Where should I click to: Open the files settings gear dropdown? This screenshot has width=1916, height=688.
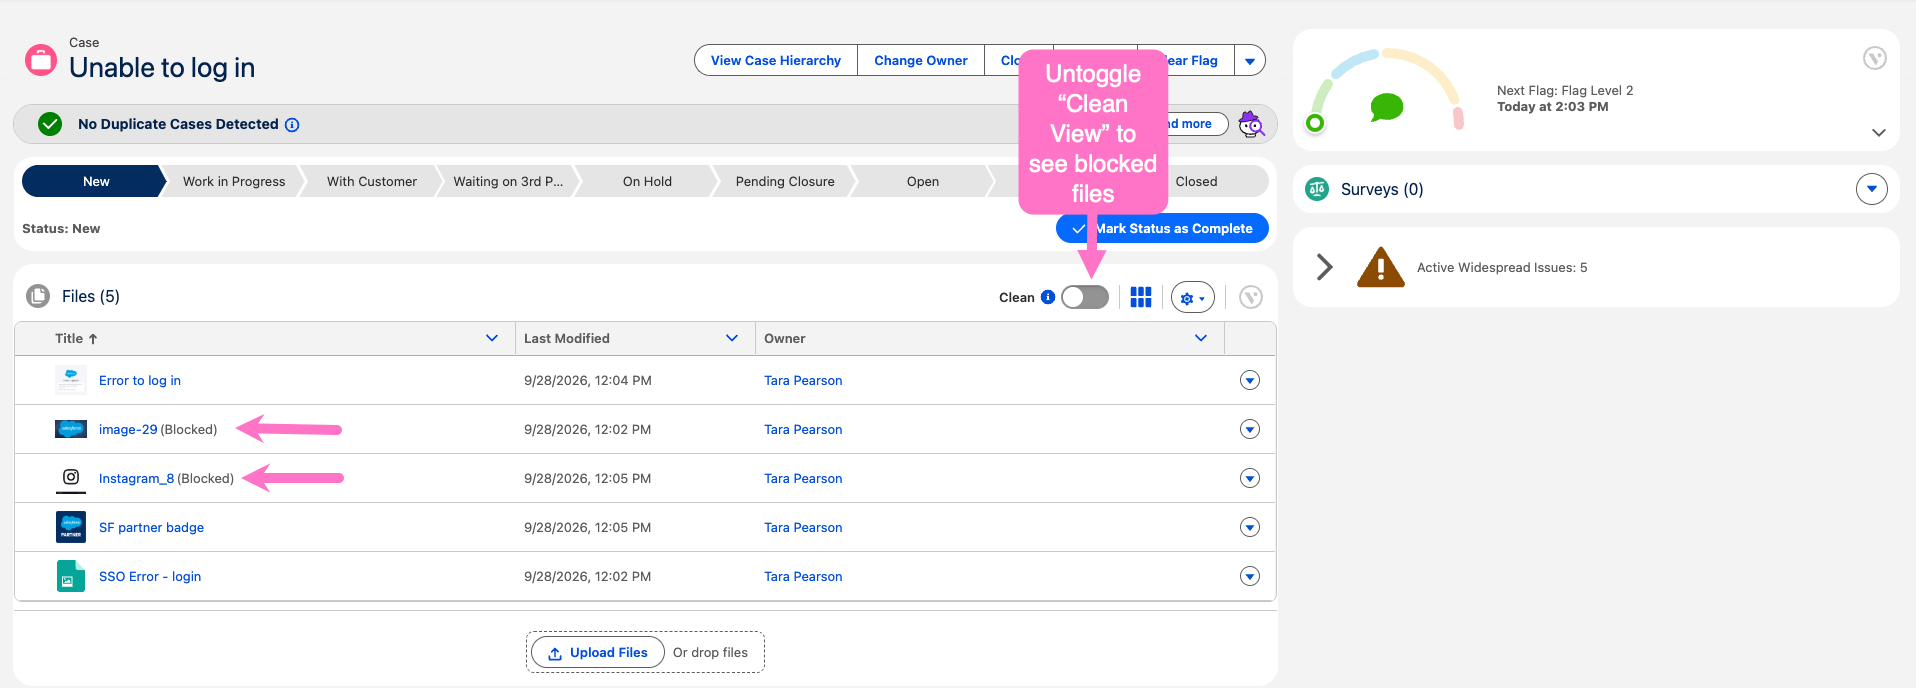(1193, 297)
